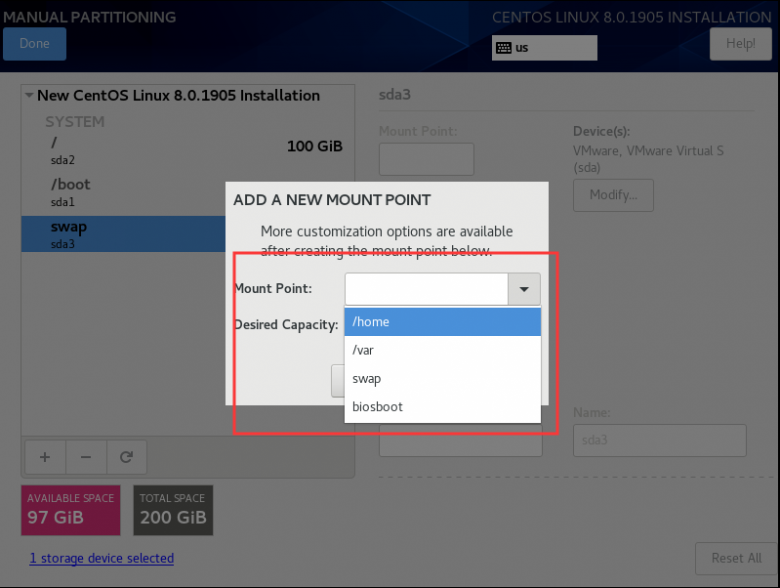Click the sda3 Name input field
The image size is (780, 588).
660,440
